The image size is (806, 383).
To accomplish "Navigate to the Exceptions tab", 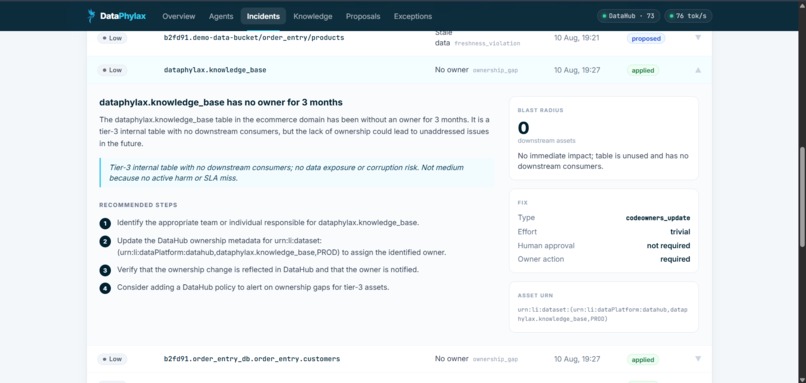I will point(413,16).
